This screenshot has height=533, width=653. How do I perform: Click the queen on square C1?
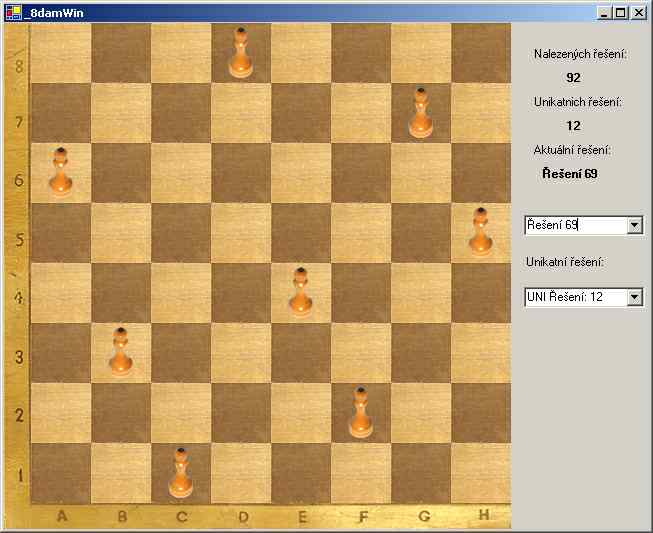[180, 473]
